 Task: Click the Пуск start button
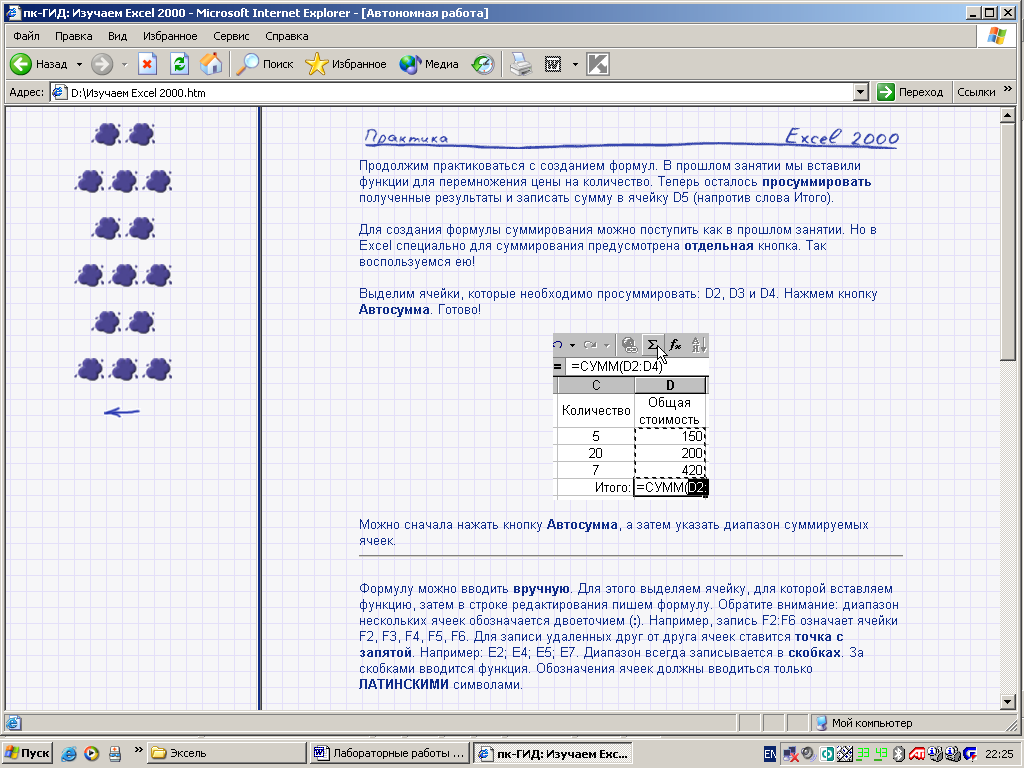pos(27,753)
